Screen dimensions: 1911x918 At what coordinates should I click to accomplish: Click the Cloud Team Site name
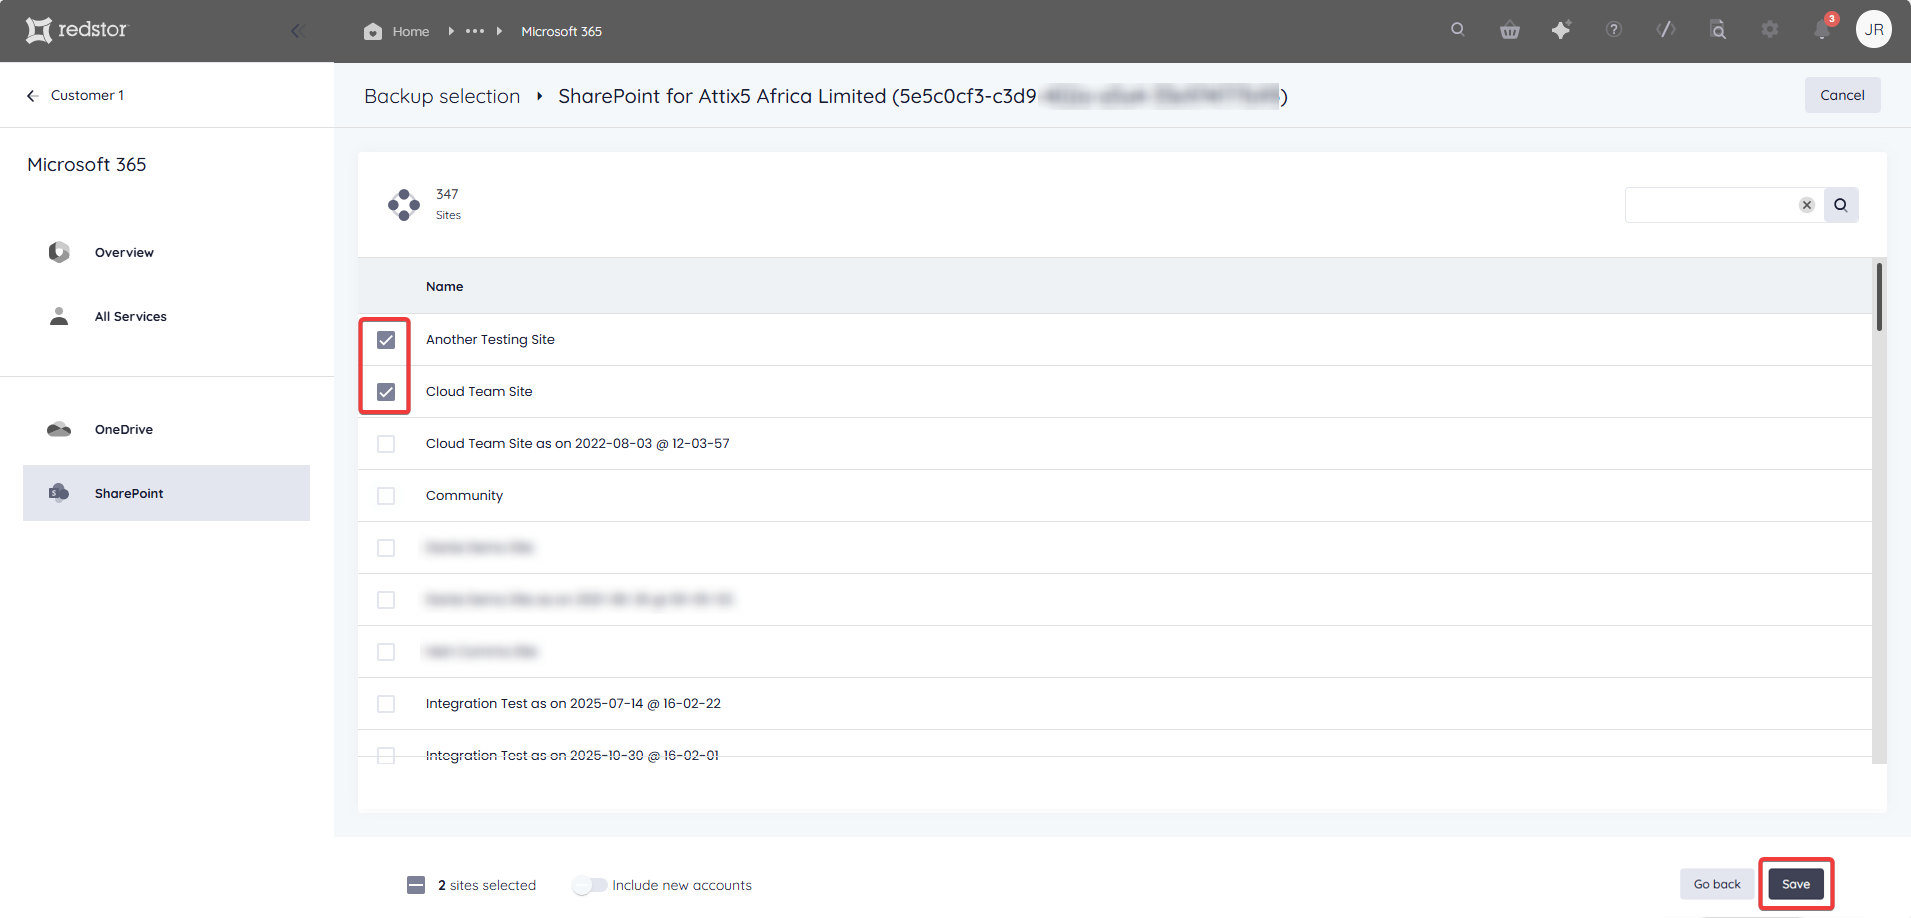[x=479, y=391]
